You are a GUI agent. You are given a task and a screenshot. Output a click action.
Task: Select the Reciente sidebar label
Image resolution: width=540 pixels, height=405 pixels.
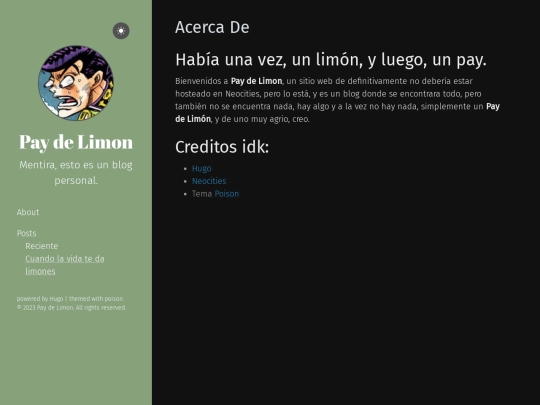[42, 246]
